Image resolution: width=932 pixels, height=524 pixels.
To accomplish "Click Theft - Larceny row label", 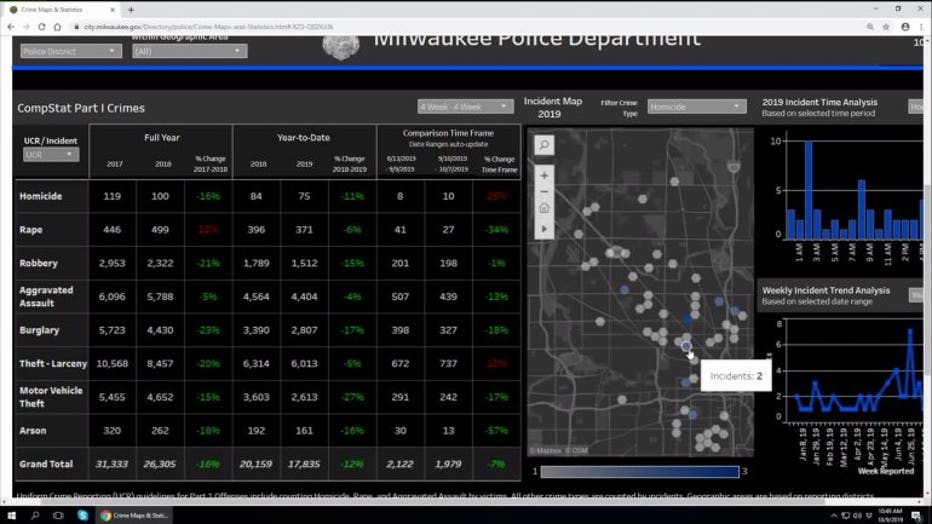I will coord(53,364).
